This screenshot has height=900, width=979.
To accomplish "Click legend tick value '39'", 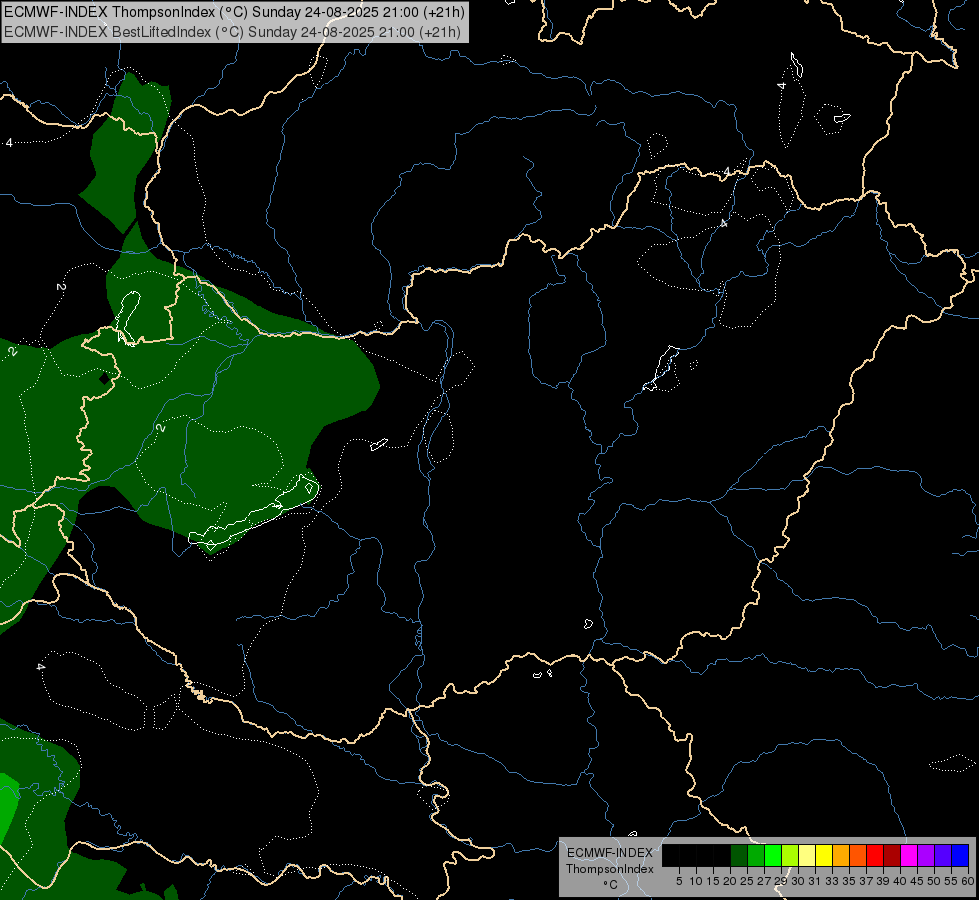I will (883, 881).
